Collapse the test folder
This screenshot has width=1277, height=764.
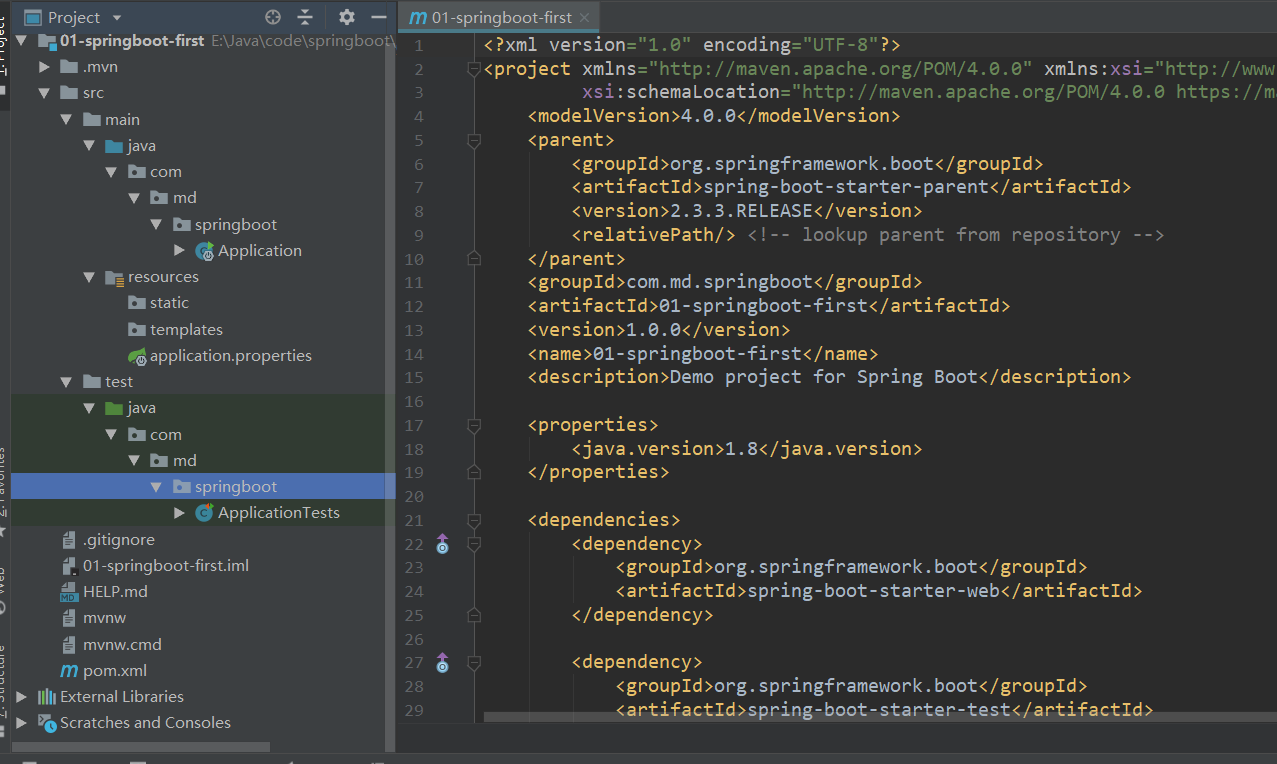pos(67,382)
